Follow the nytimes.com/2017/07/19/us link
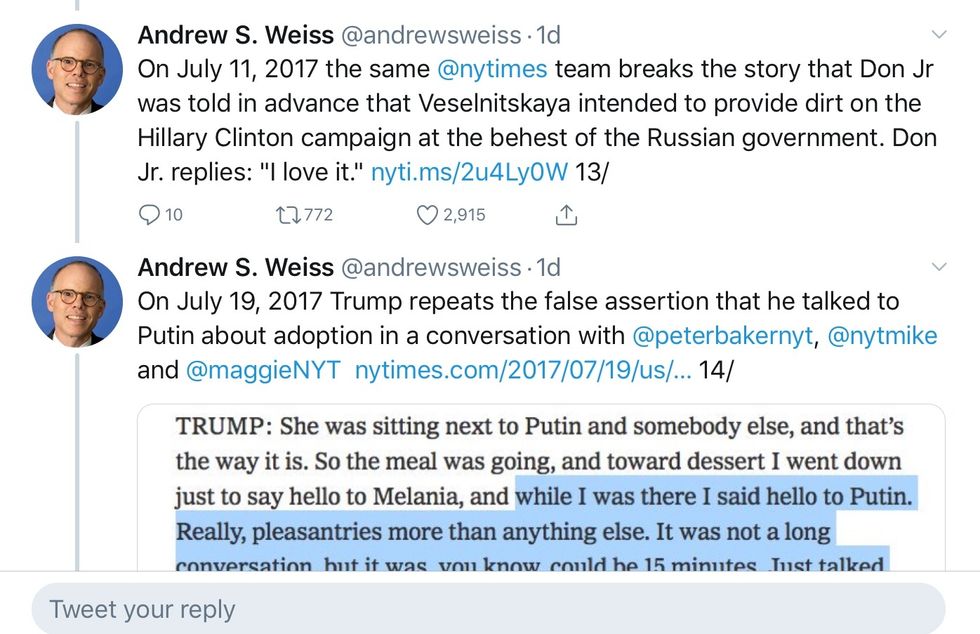Screen dimensions: 980x634 pyautogui.click(x=523, y=369)
